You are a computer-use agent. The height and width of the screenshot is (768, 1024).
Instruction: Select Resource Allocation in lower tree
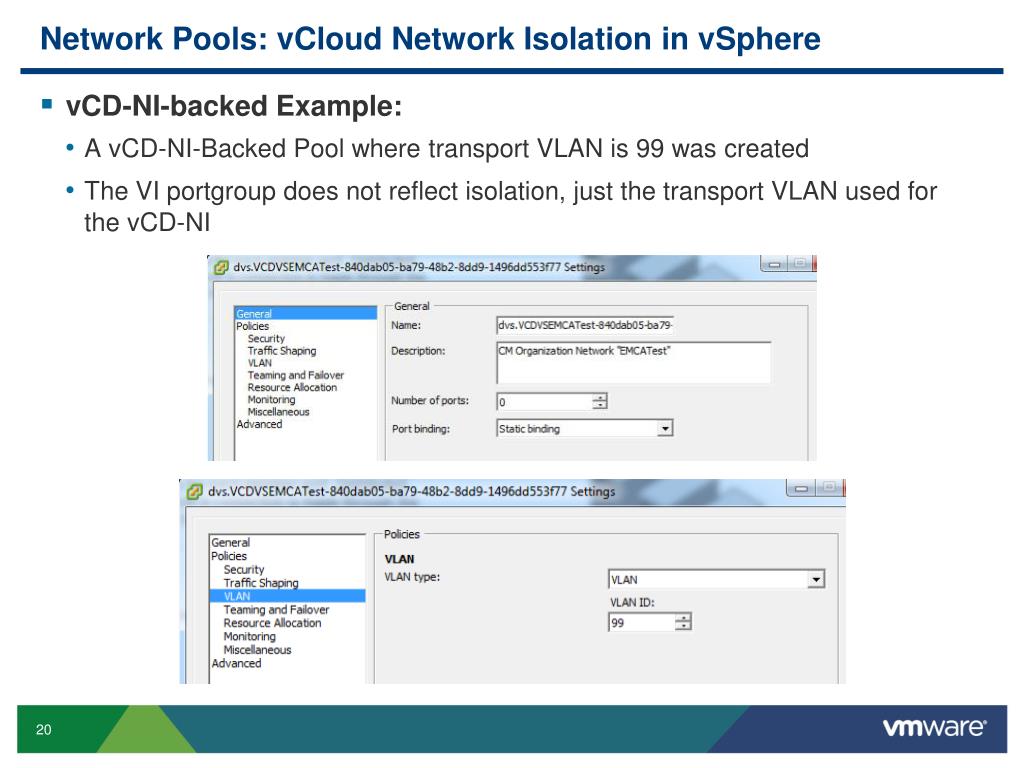tap(272, 623)
